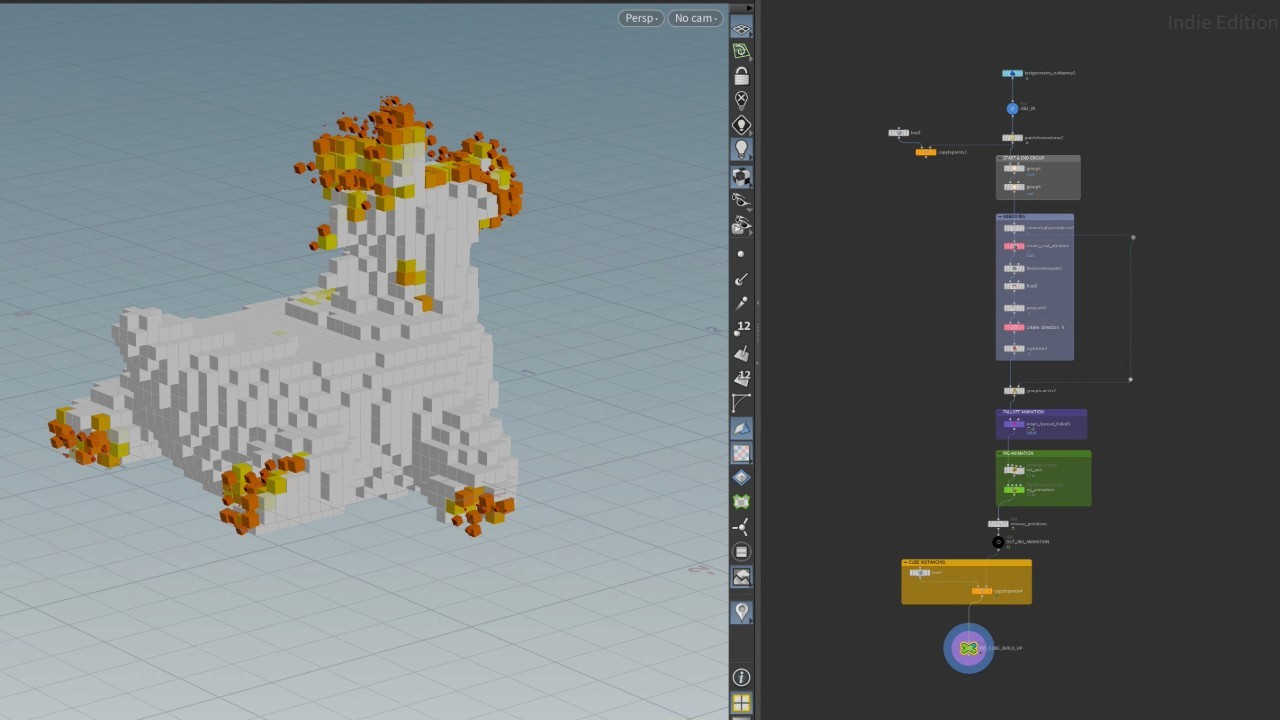Select the OUT_CUBE_BUILD_UP output node
This screenshot has height=720, width=1280.
[x=968, y=649]
